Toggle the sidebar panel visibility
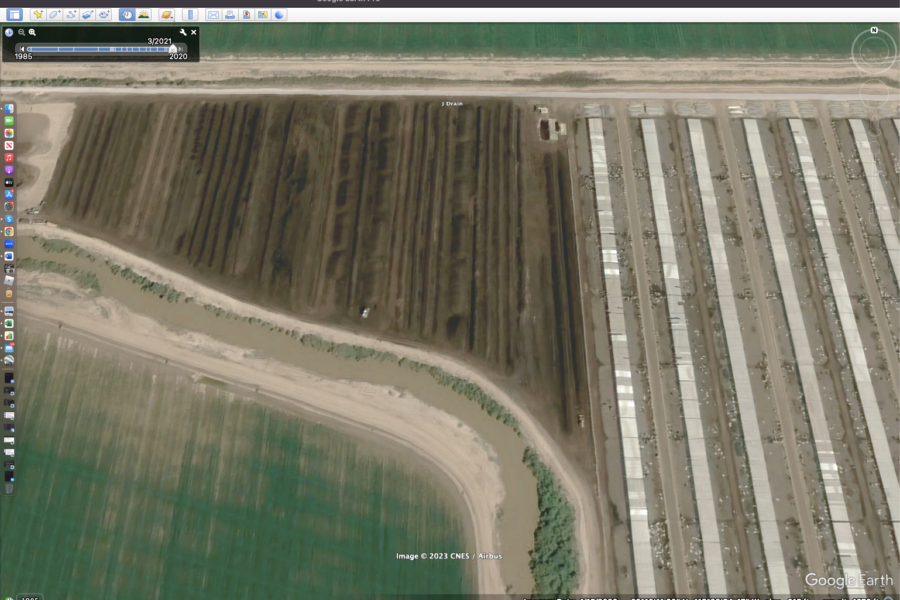The width and height of the screenshot is (900, 600). pos(13,14)
